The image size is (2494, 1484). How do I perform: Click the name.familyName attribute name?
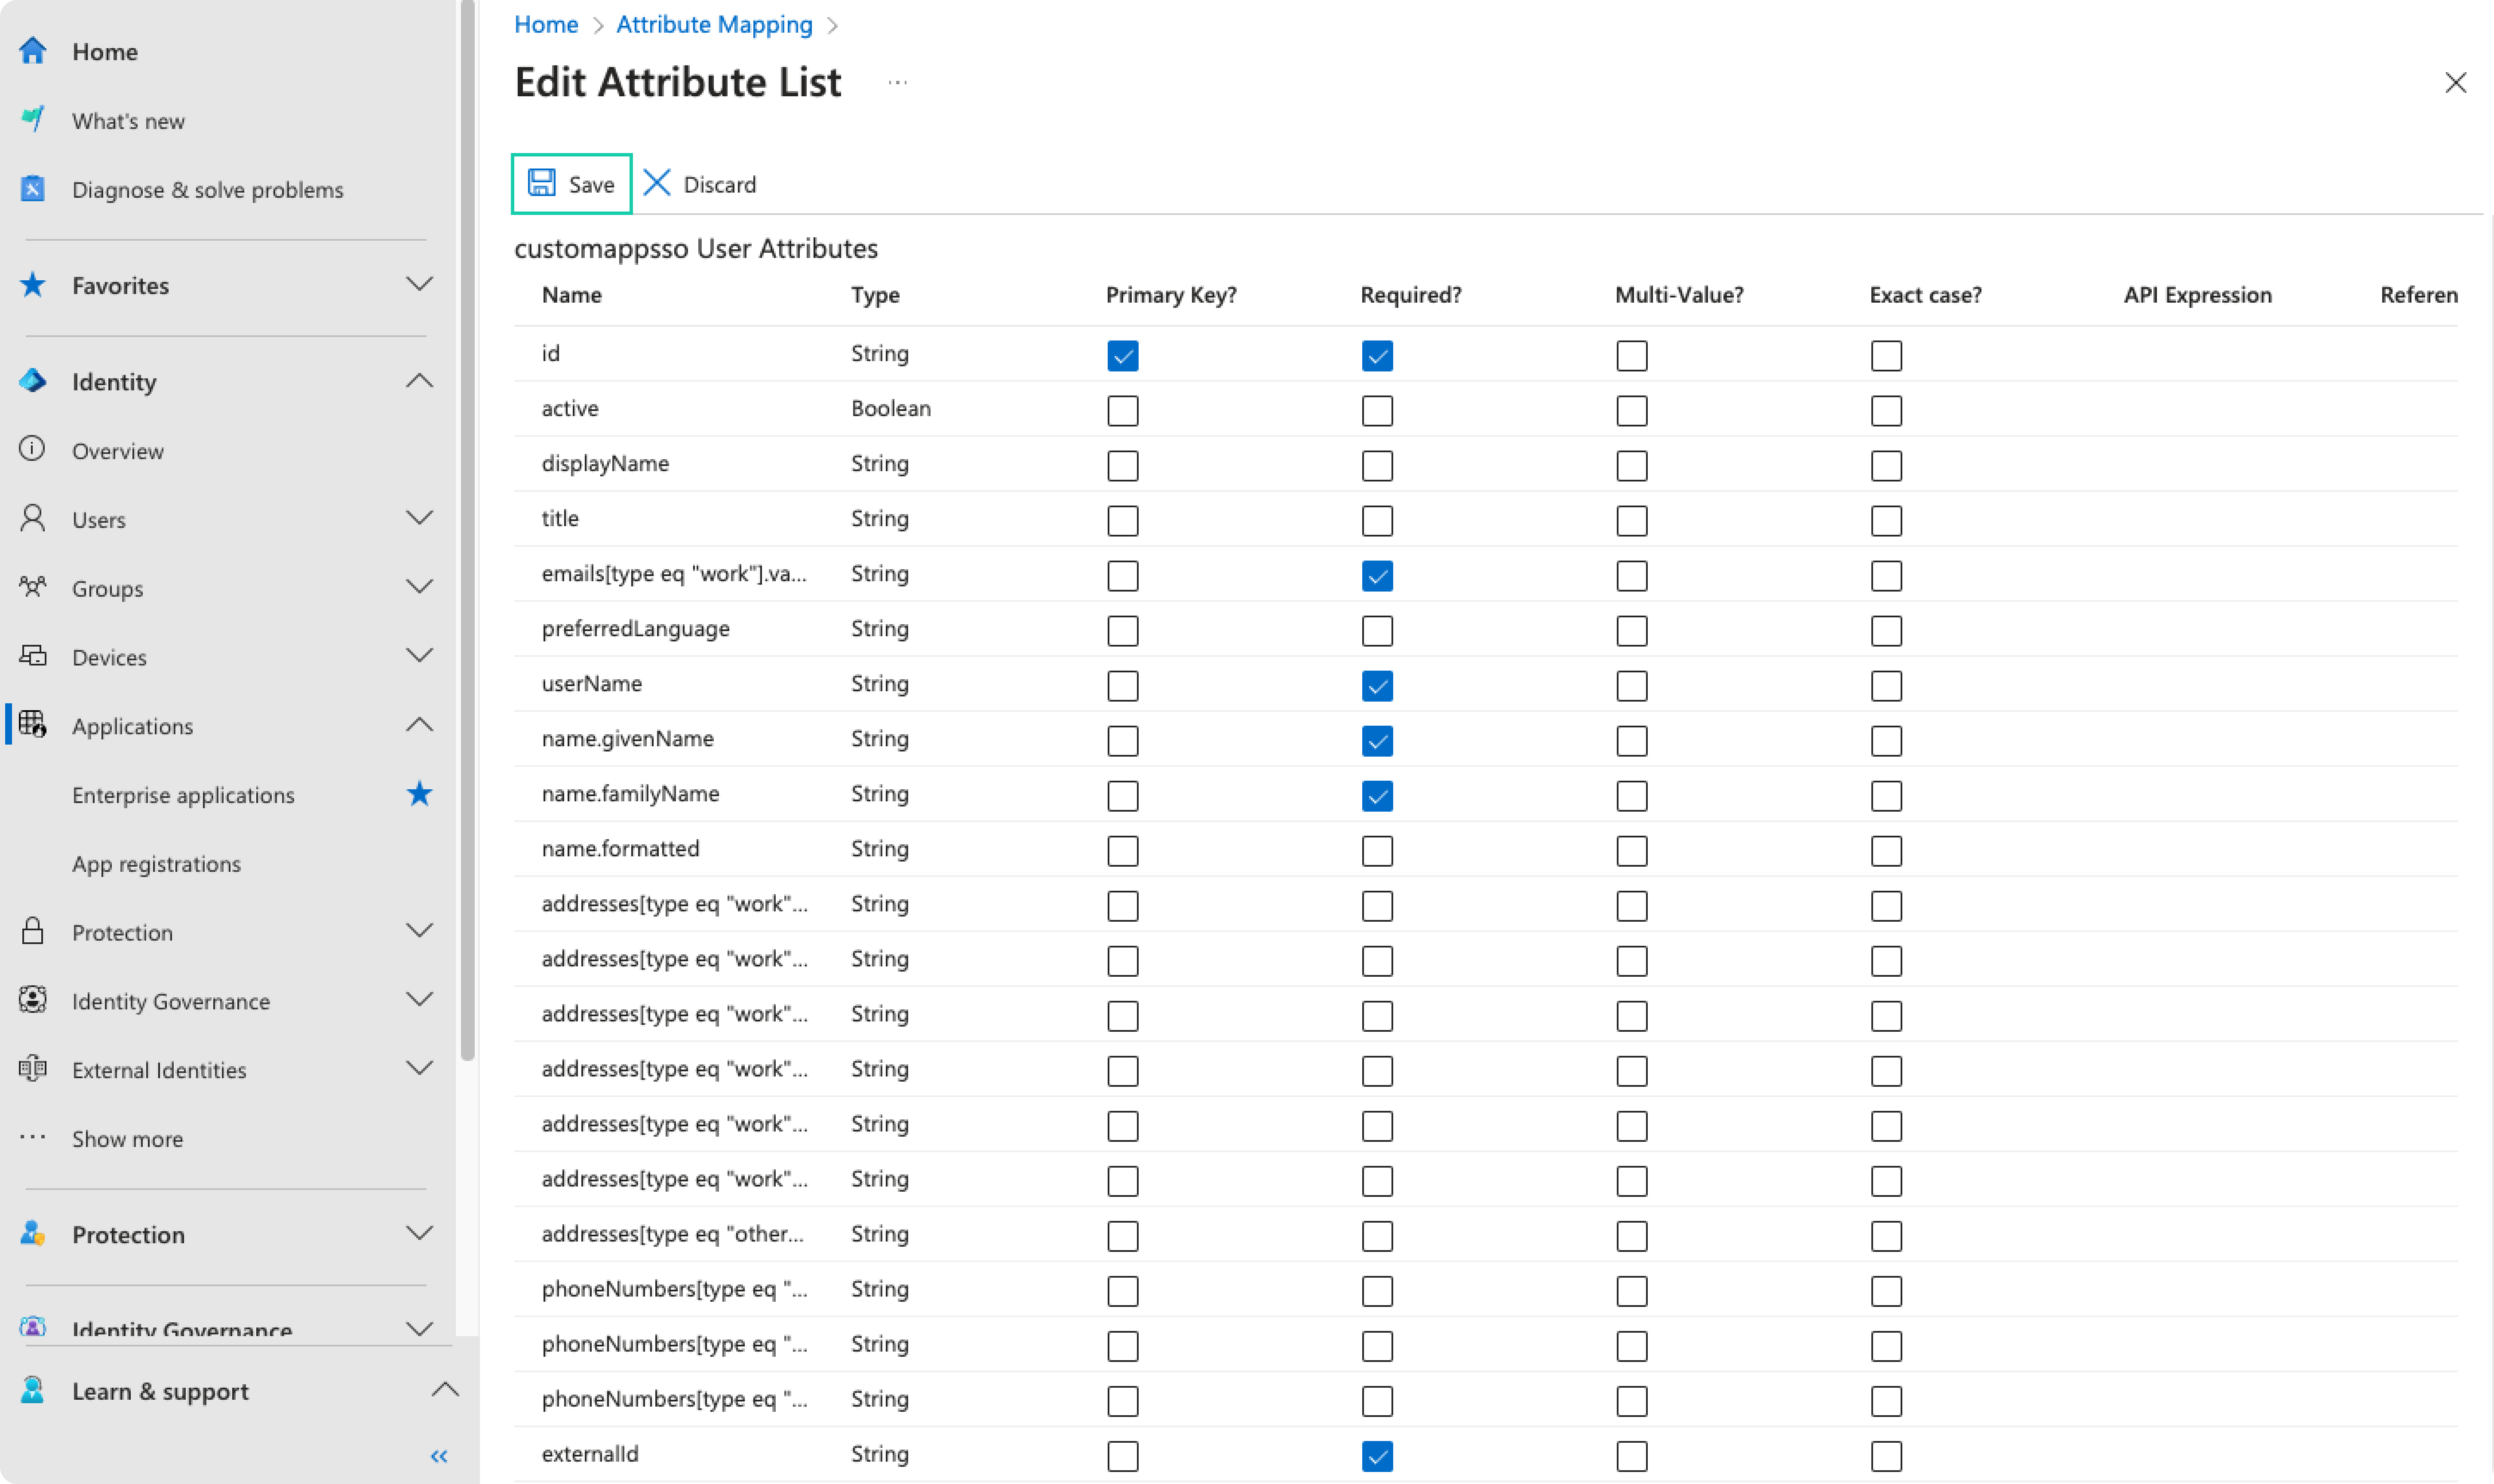tap(630, 793)
